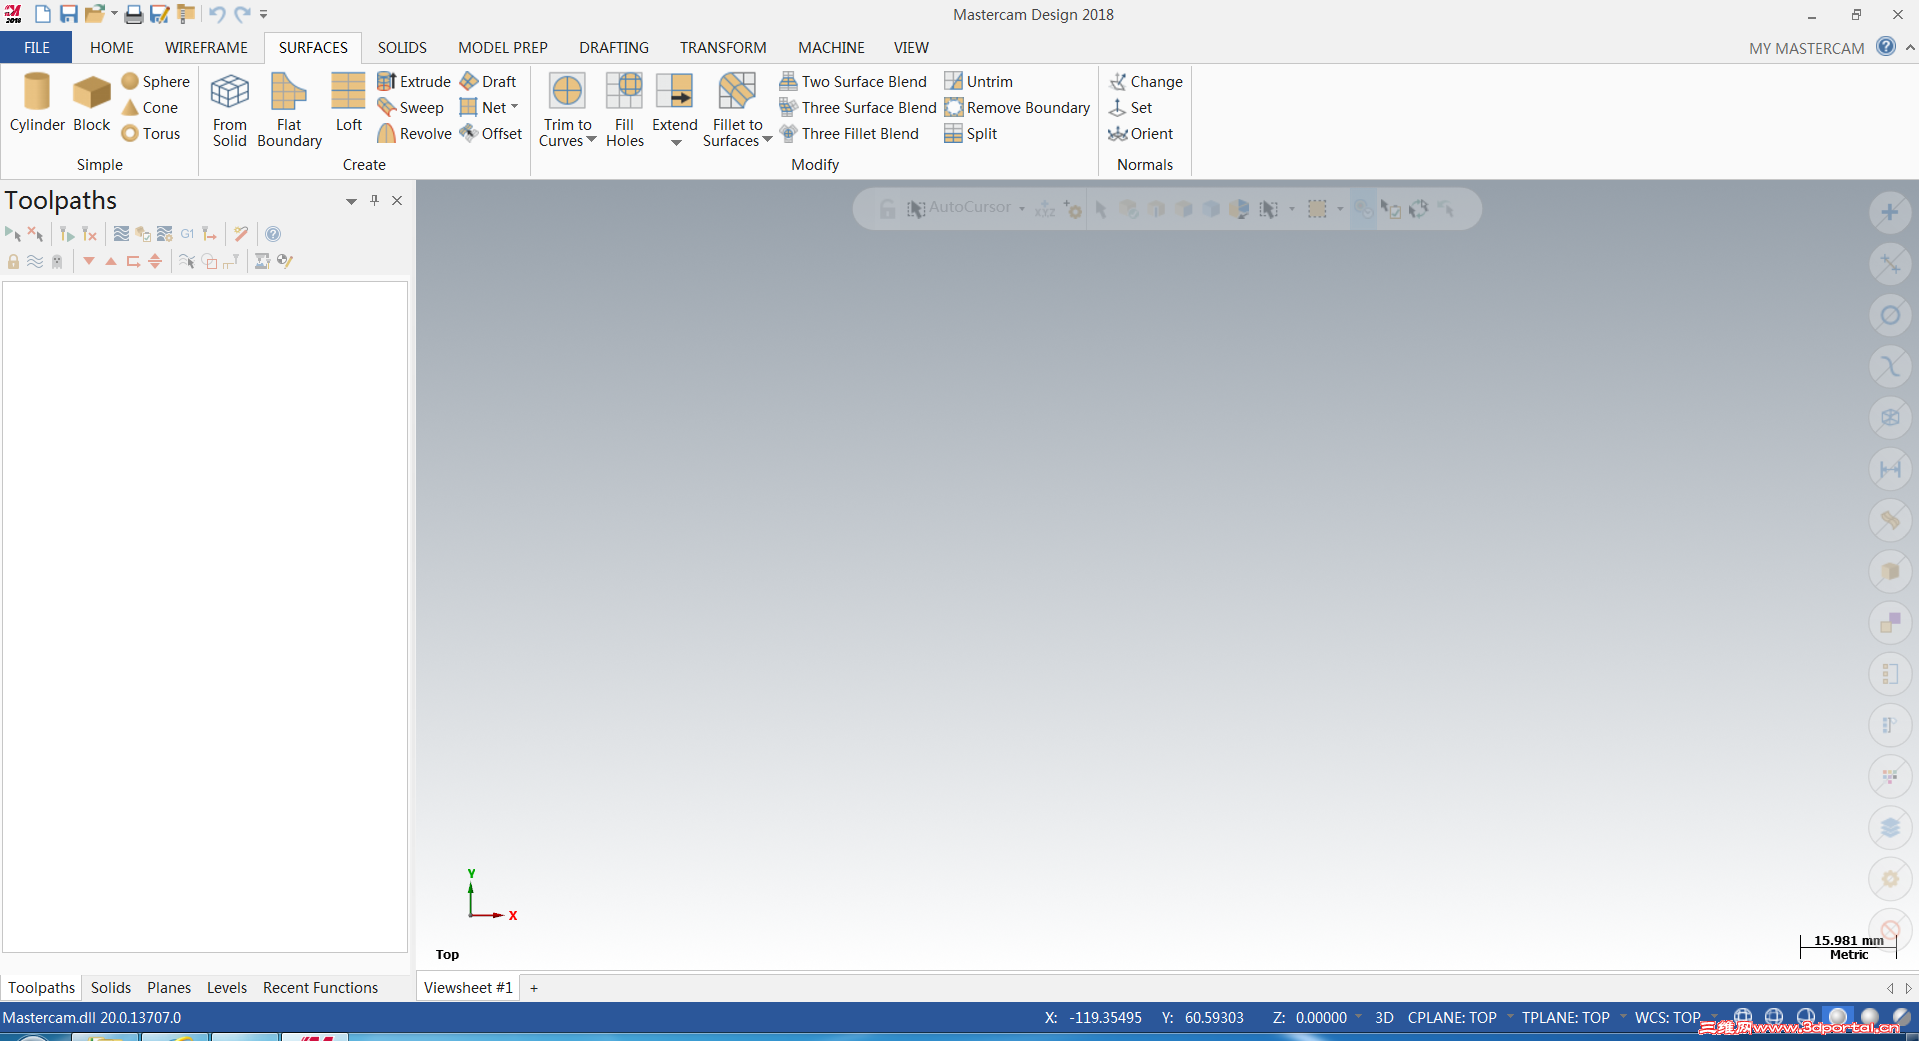Pick the Three Surface Blend tool
Viewport: 1919px width, 1041px height.
click(858, 107)
